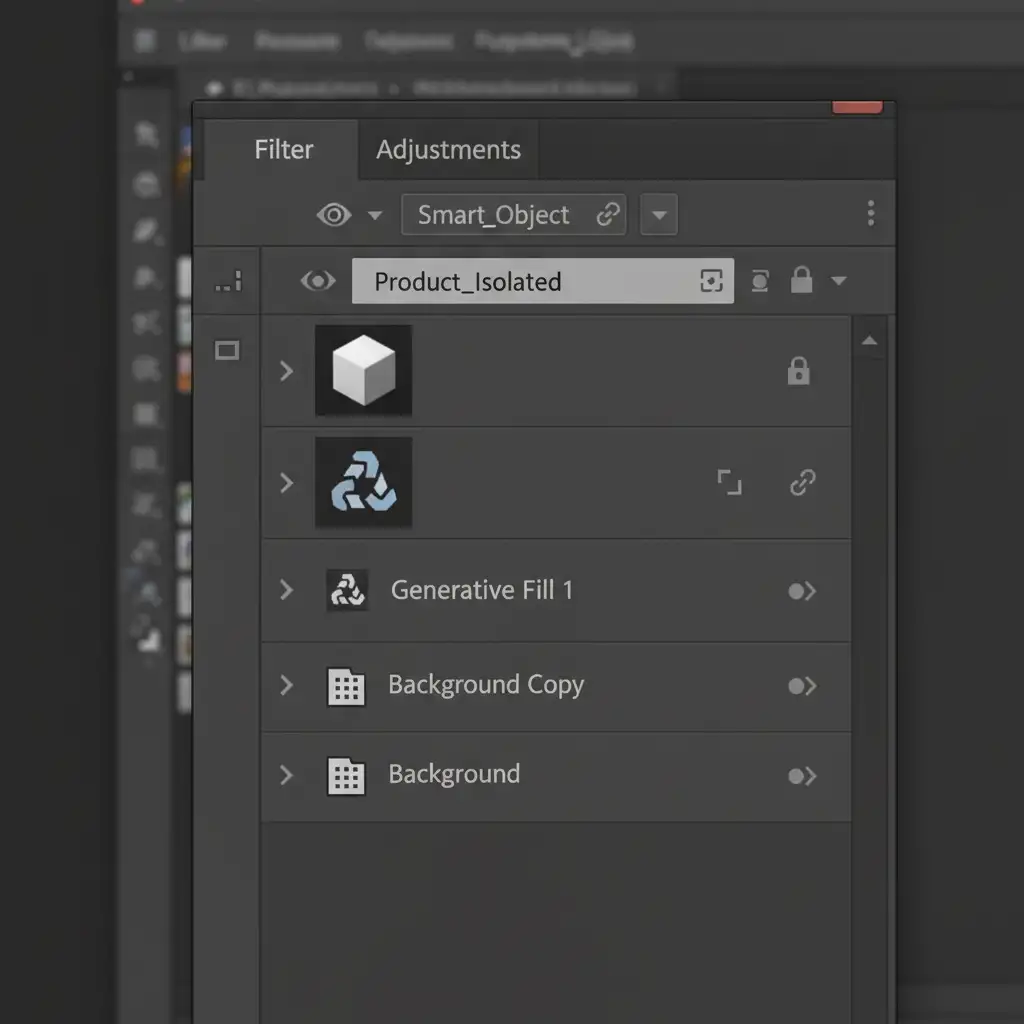Click the link icon on recycle-symbol layer
This screenshot has width=1024, height=1024.
coord(802,484)
